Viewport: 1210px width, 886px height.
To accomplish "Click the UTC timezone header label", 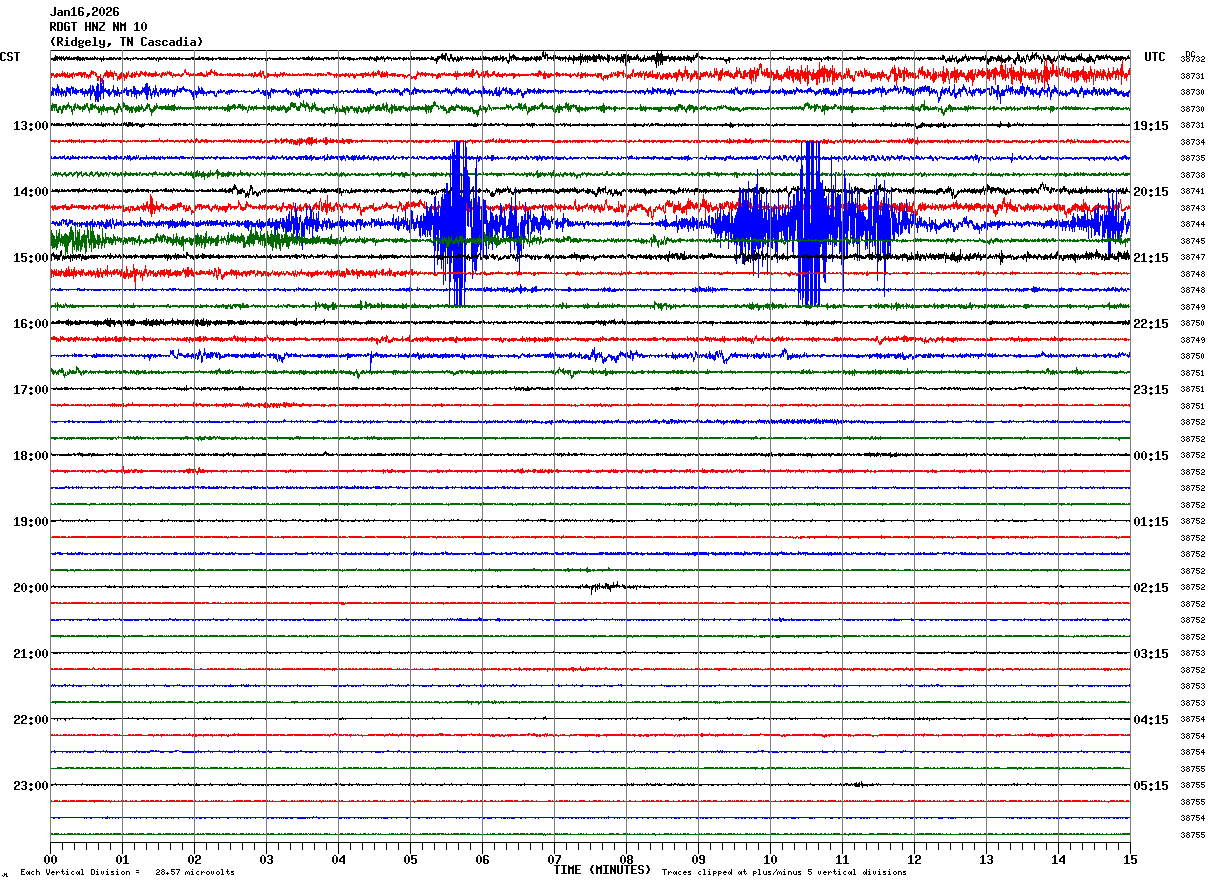I will pyautogui.click(x=1155, y=57).
